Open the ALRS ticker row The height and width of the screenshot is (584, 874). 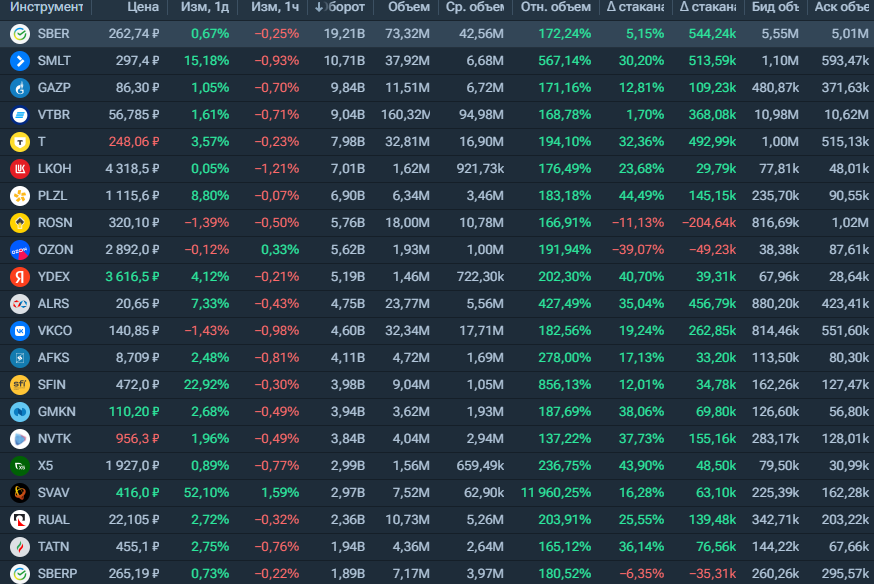click(x=437, y=304)
